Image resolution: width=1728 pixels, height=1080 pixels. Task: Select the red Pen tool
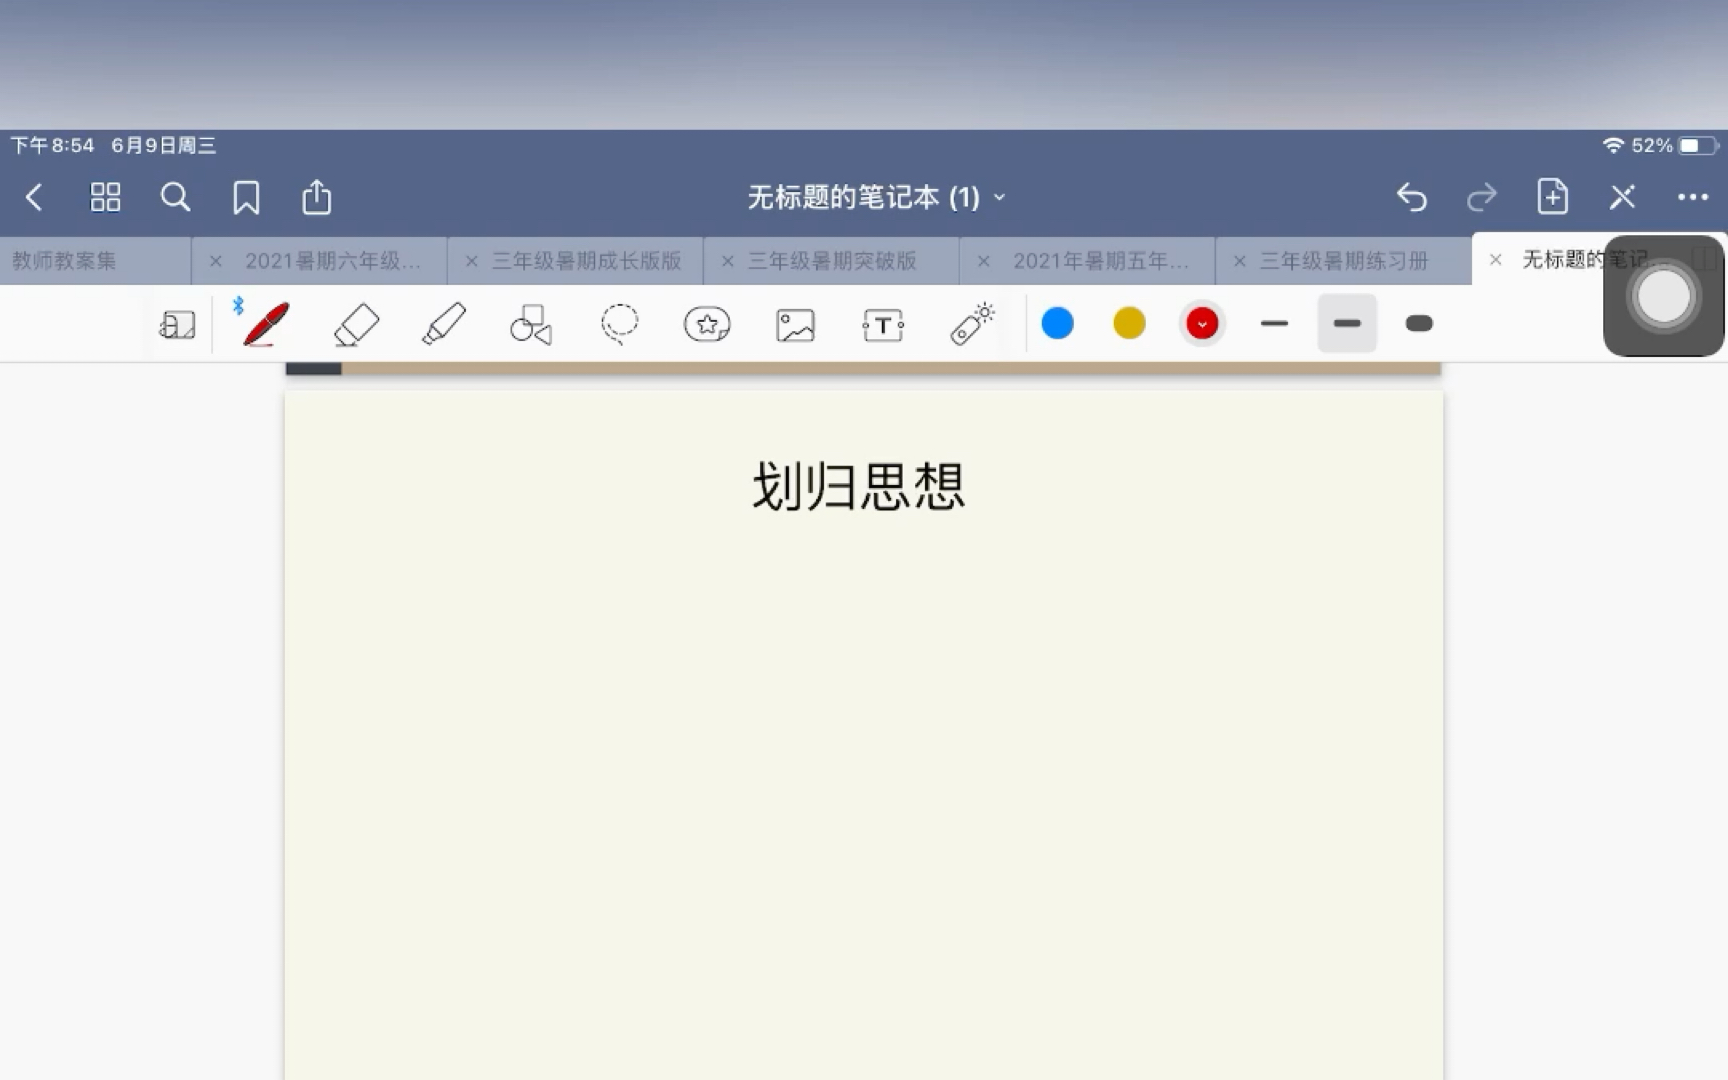[x=266, y=324]
